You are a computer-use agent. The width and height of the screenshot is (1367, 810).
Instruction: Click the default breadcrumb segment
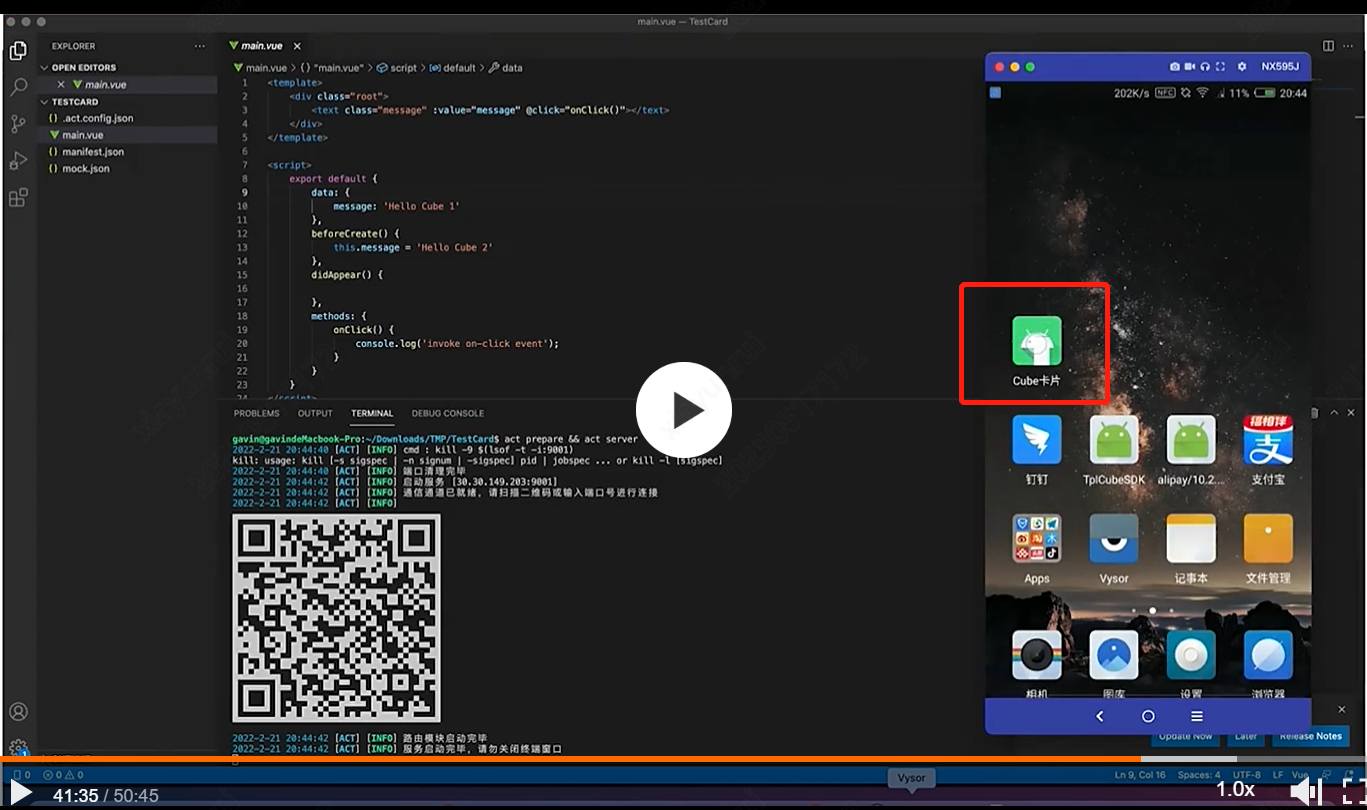click(x=452, y=68)
